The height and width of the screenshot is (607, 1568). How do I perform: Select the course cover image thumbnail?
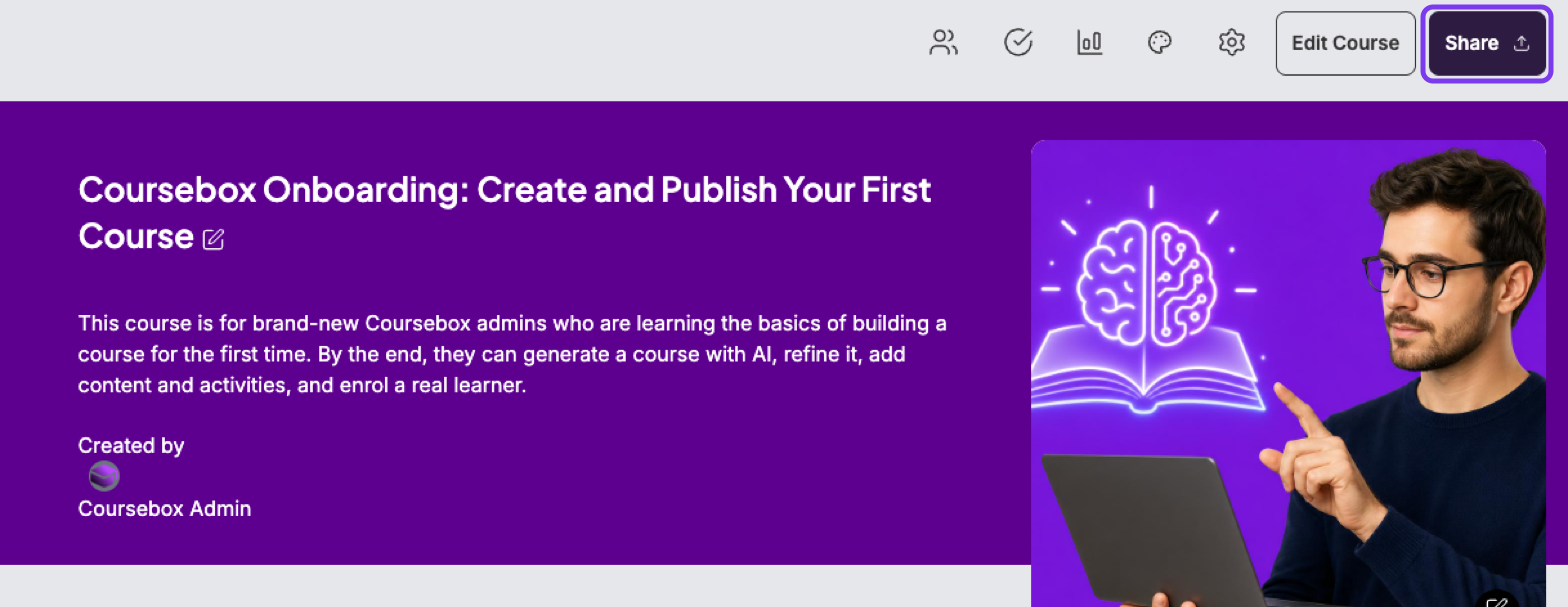pyautogui.click(x=1289, y=373)
